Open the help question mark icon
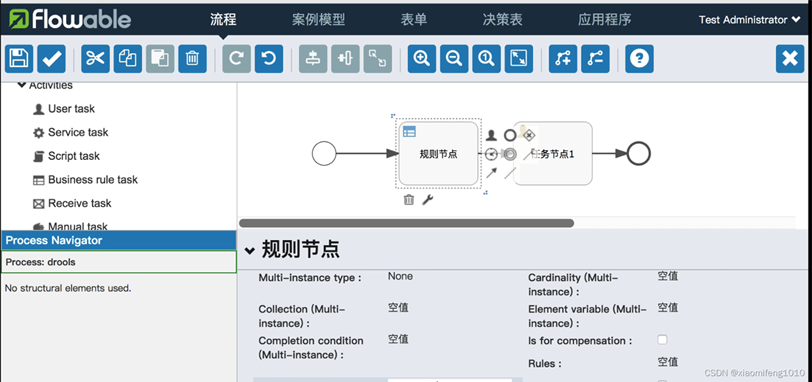This screenshot has height=382, width=812. 640,59
